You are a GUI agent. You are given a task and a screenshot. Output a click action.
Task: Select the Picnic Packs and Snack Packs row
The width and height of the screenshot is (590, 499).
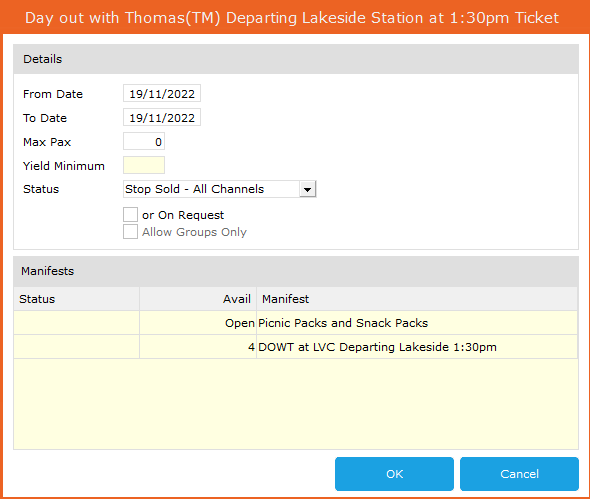[295, 323]
